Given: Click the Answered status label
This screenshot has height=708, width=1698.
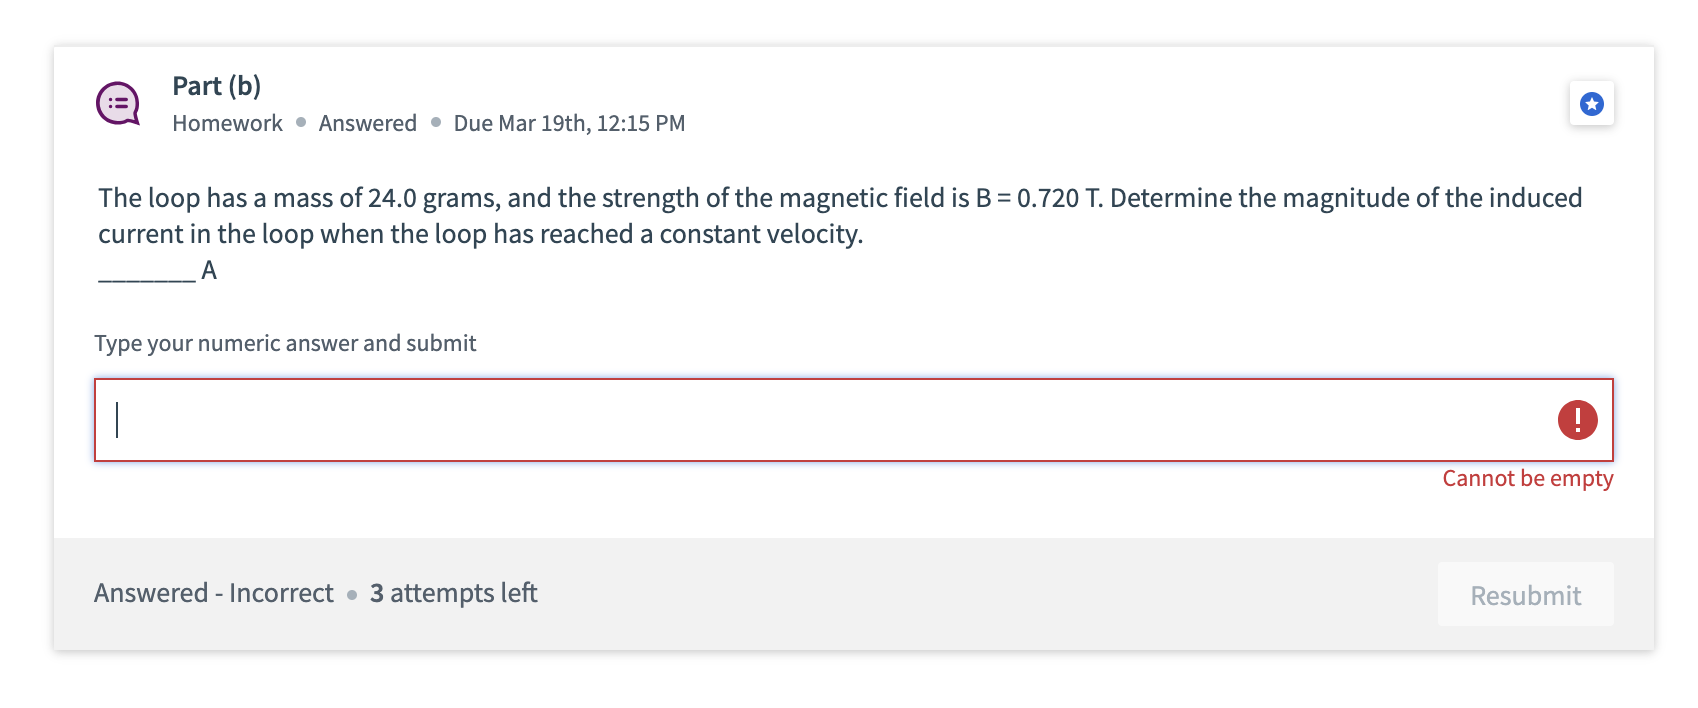Looking at the screenshot, I should [x=367, y=123].
